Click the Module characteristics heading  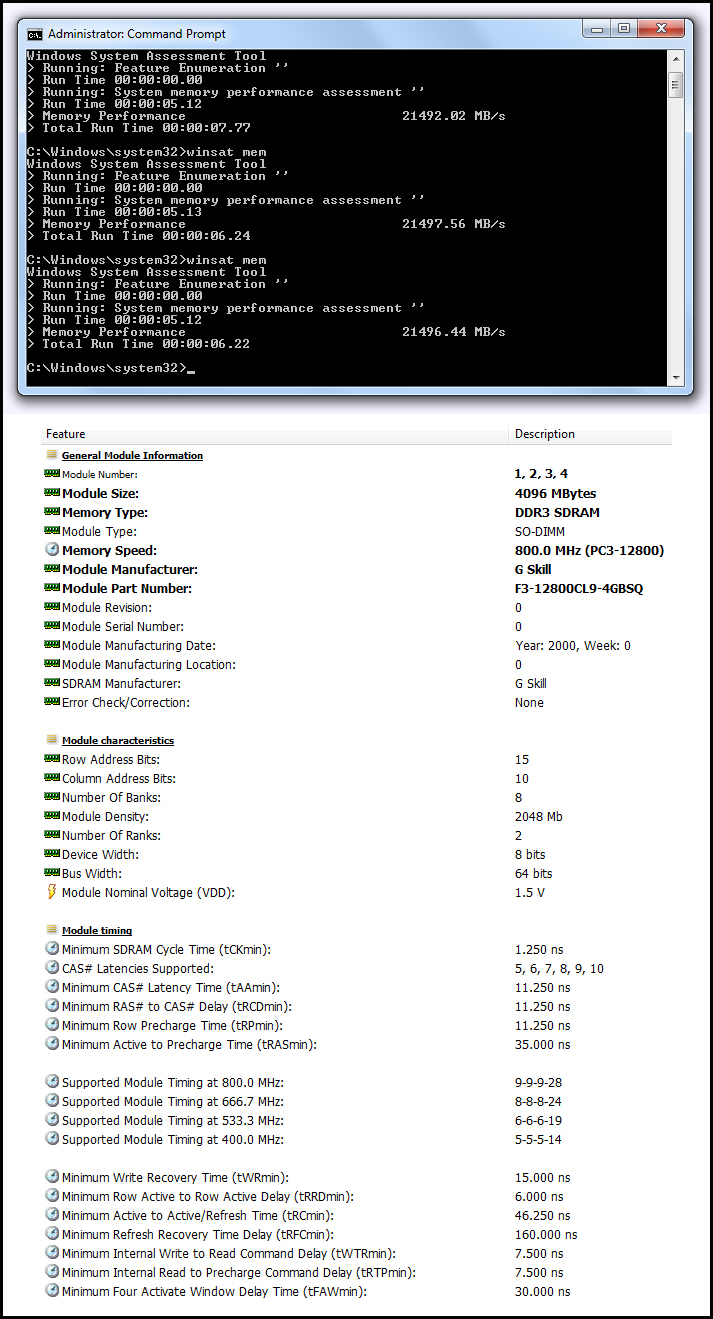pos(118,740)
